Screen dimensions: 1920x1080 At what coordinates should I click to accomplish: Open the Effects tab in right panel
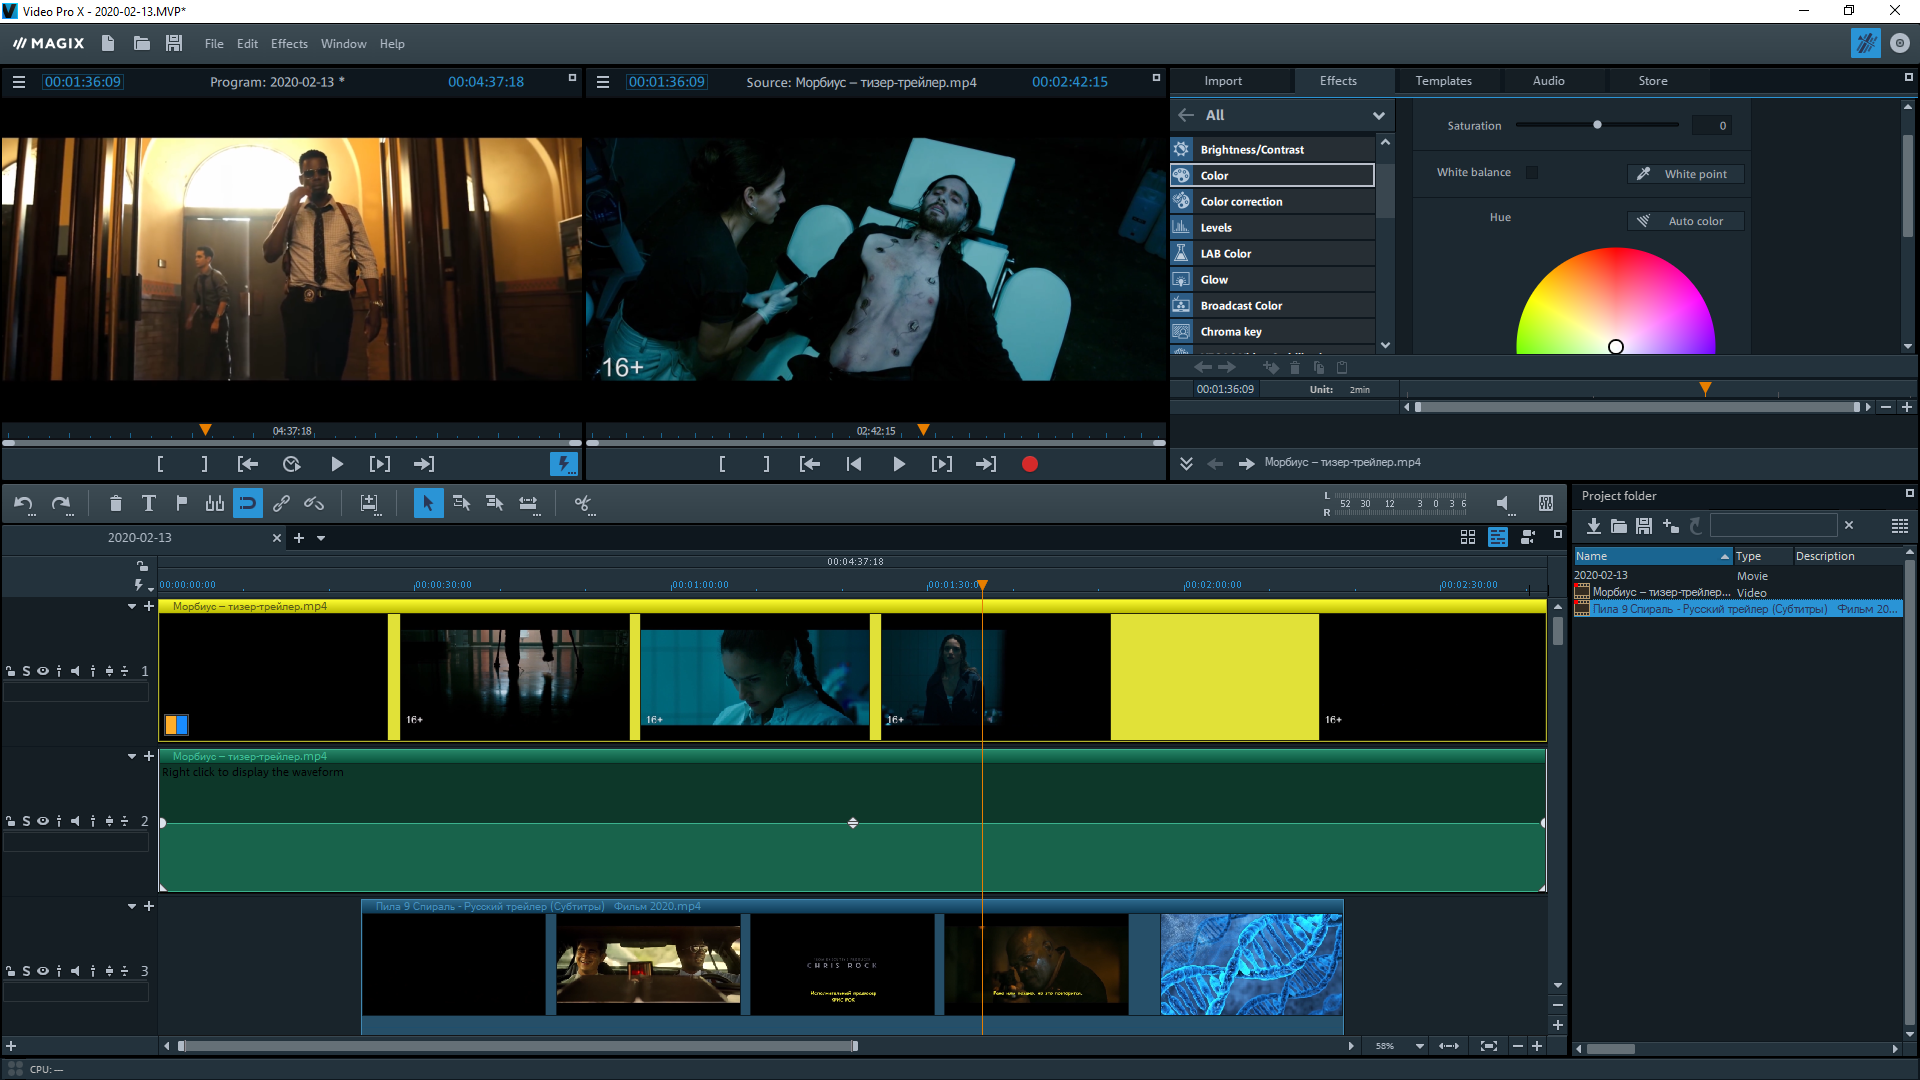(1337, 80)
